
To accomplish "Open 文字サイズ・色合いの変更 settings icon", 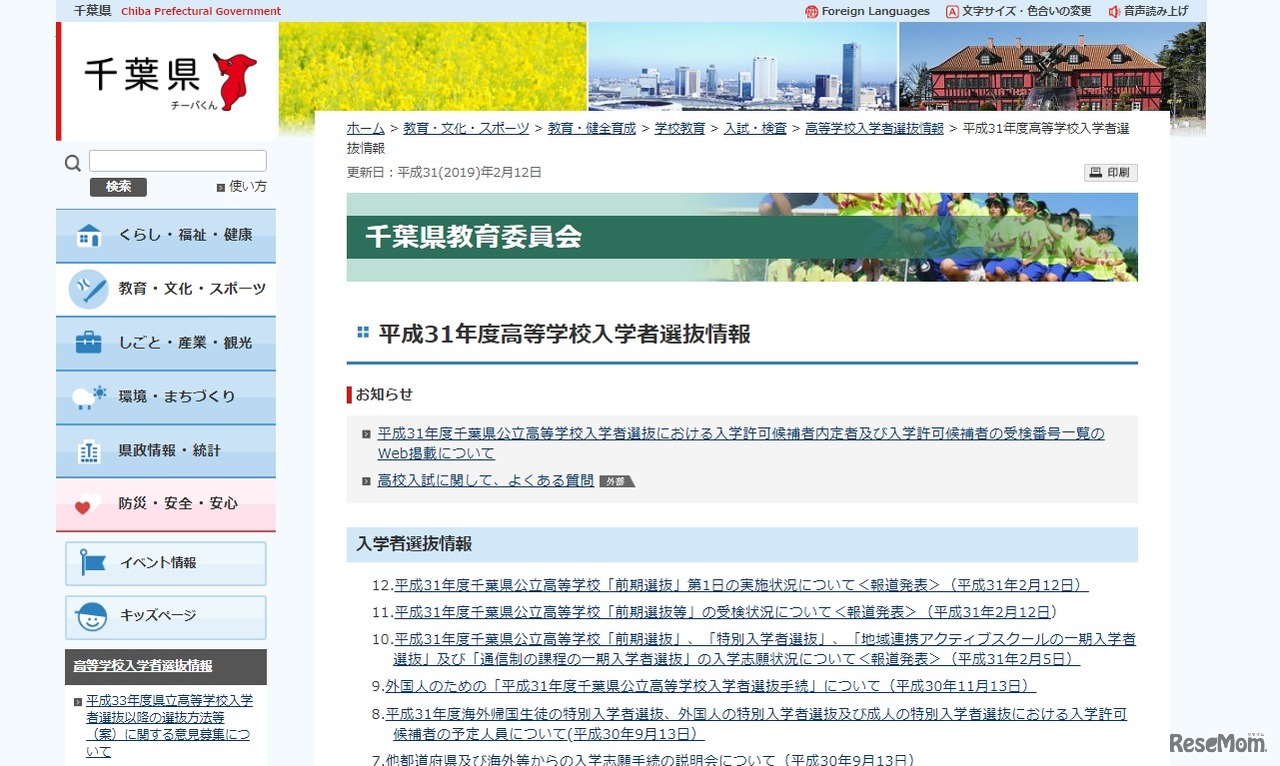I will tap(950, 11).
